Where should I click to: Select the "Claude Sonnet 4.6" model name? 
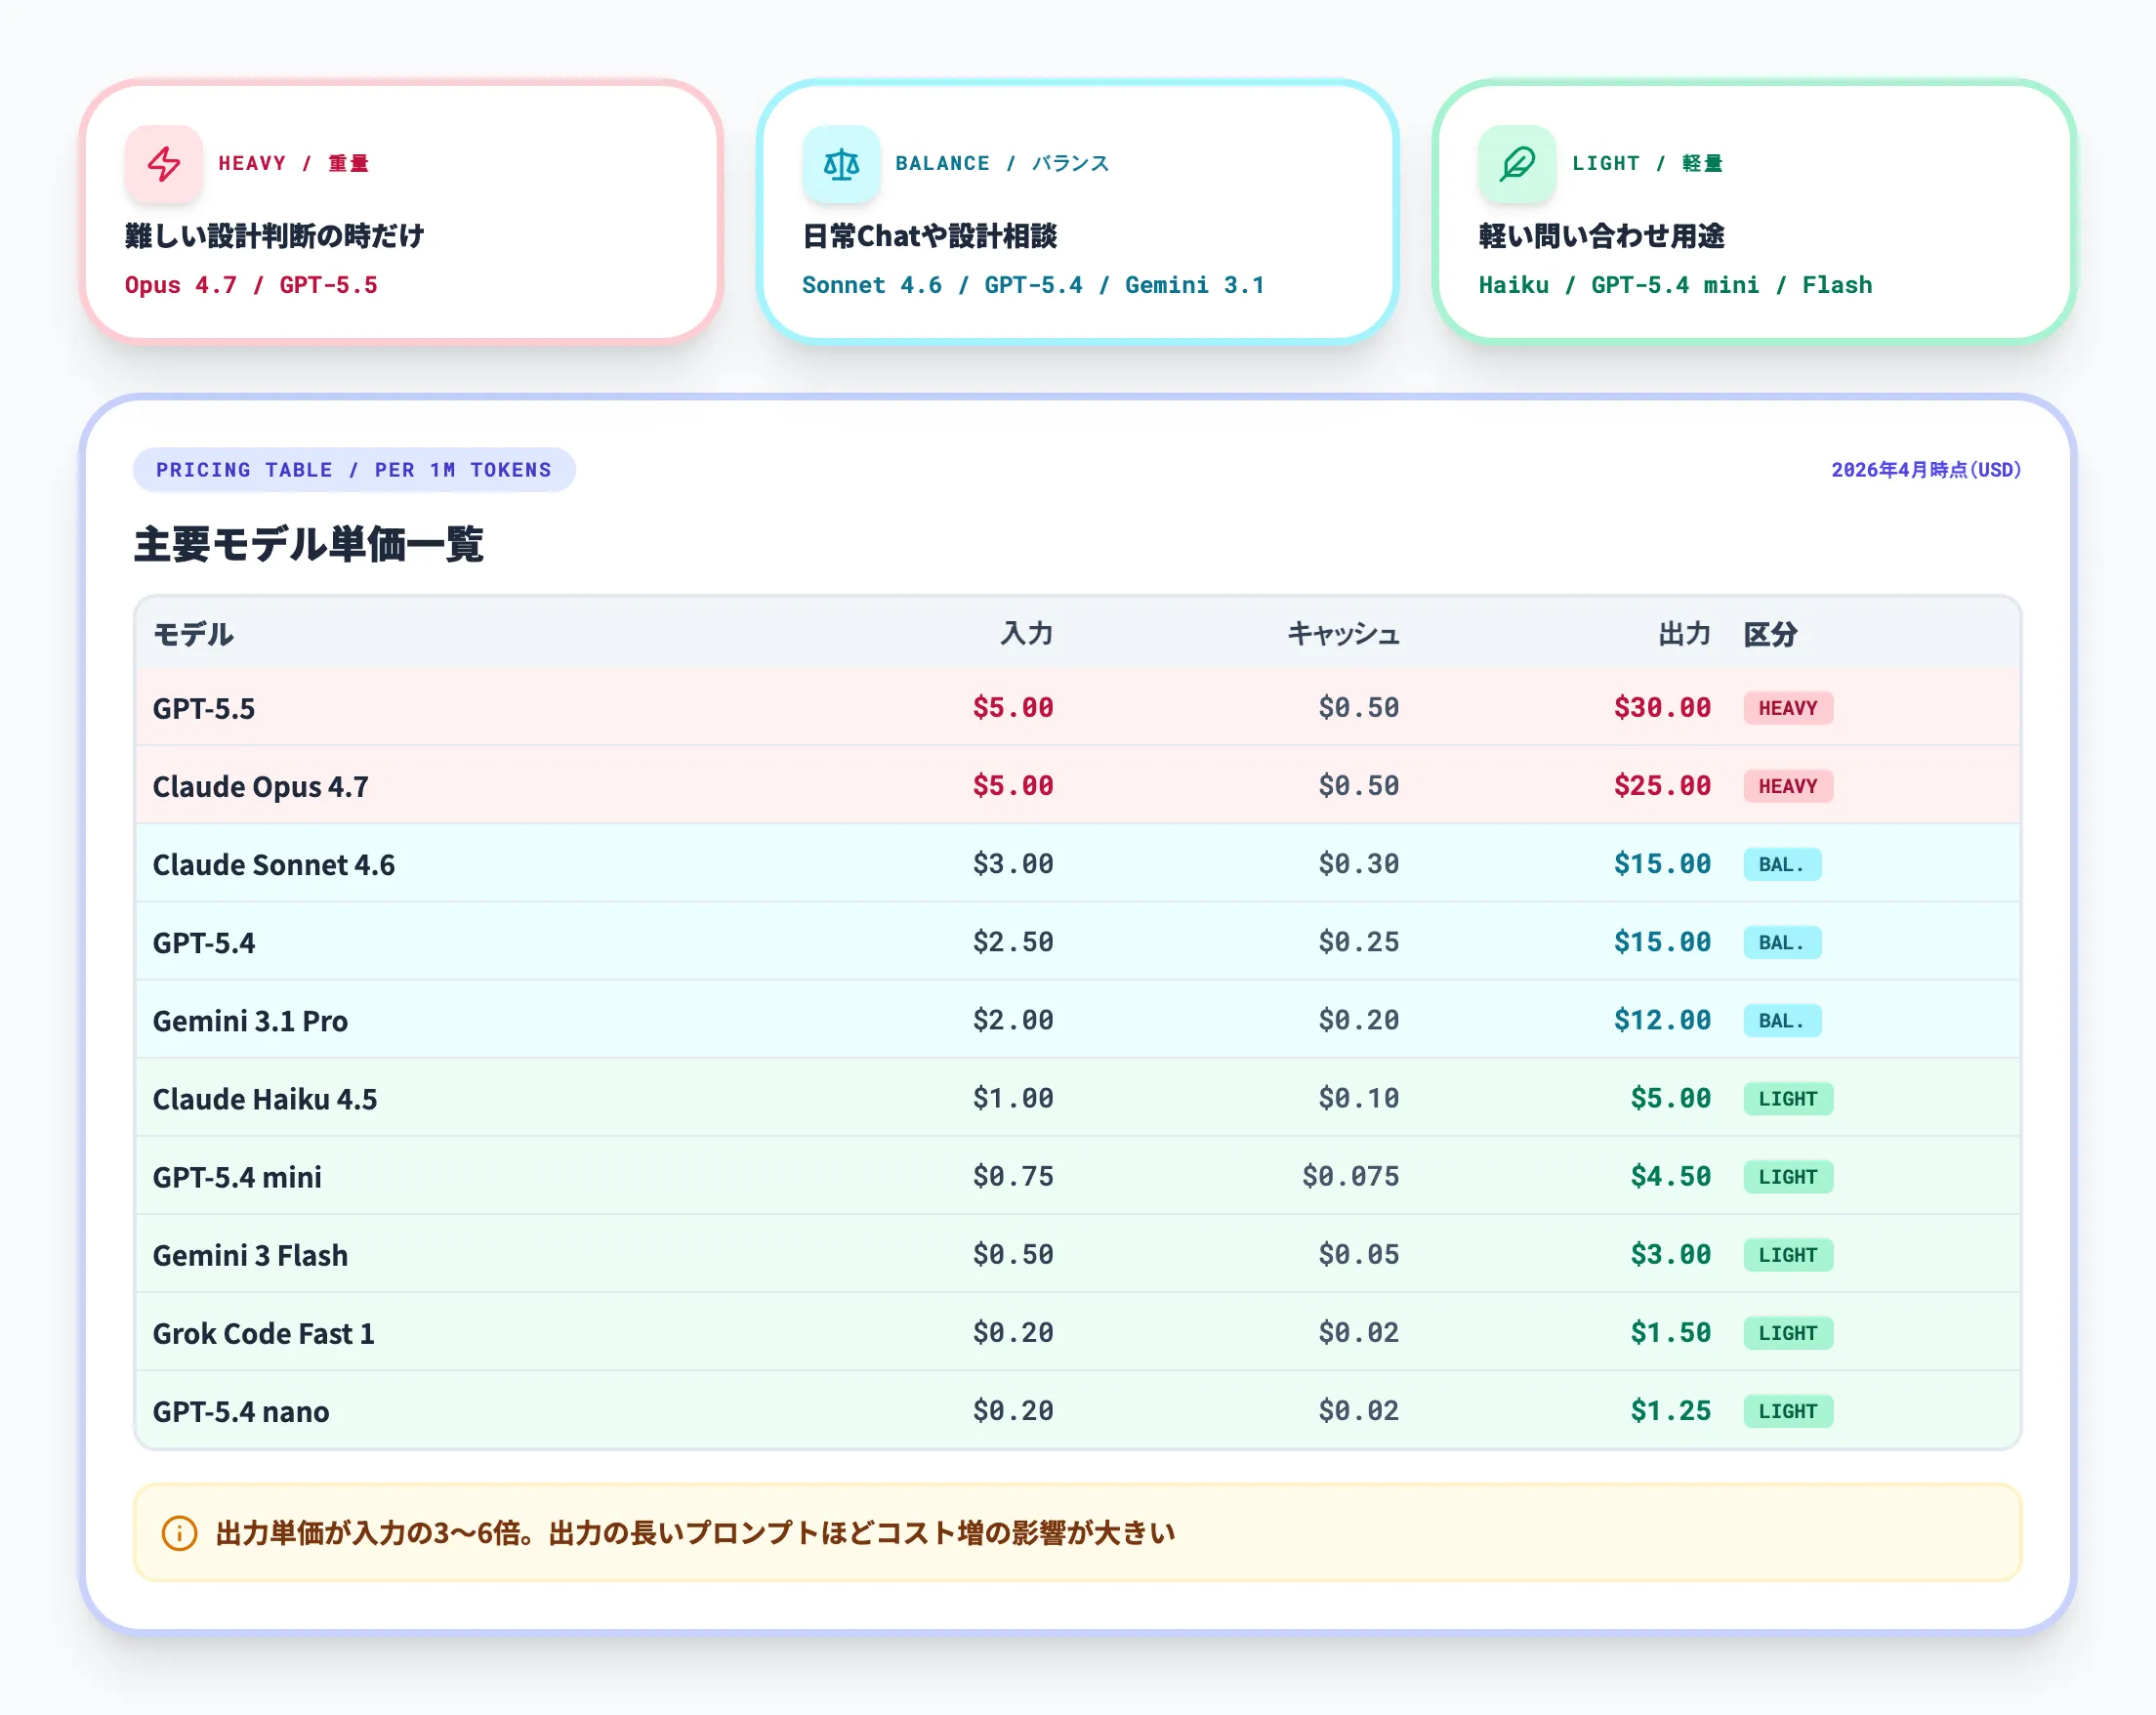click(274, 864)
